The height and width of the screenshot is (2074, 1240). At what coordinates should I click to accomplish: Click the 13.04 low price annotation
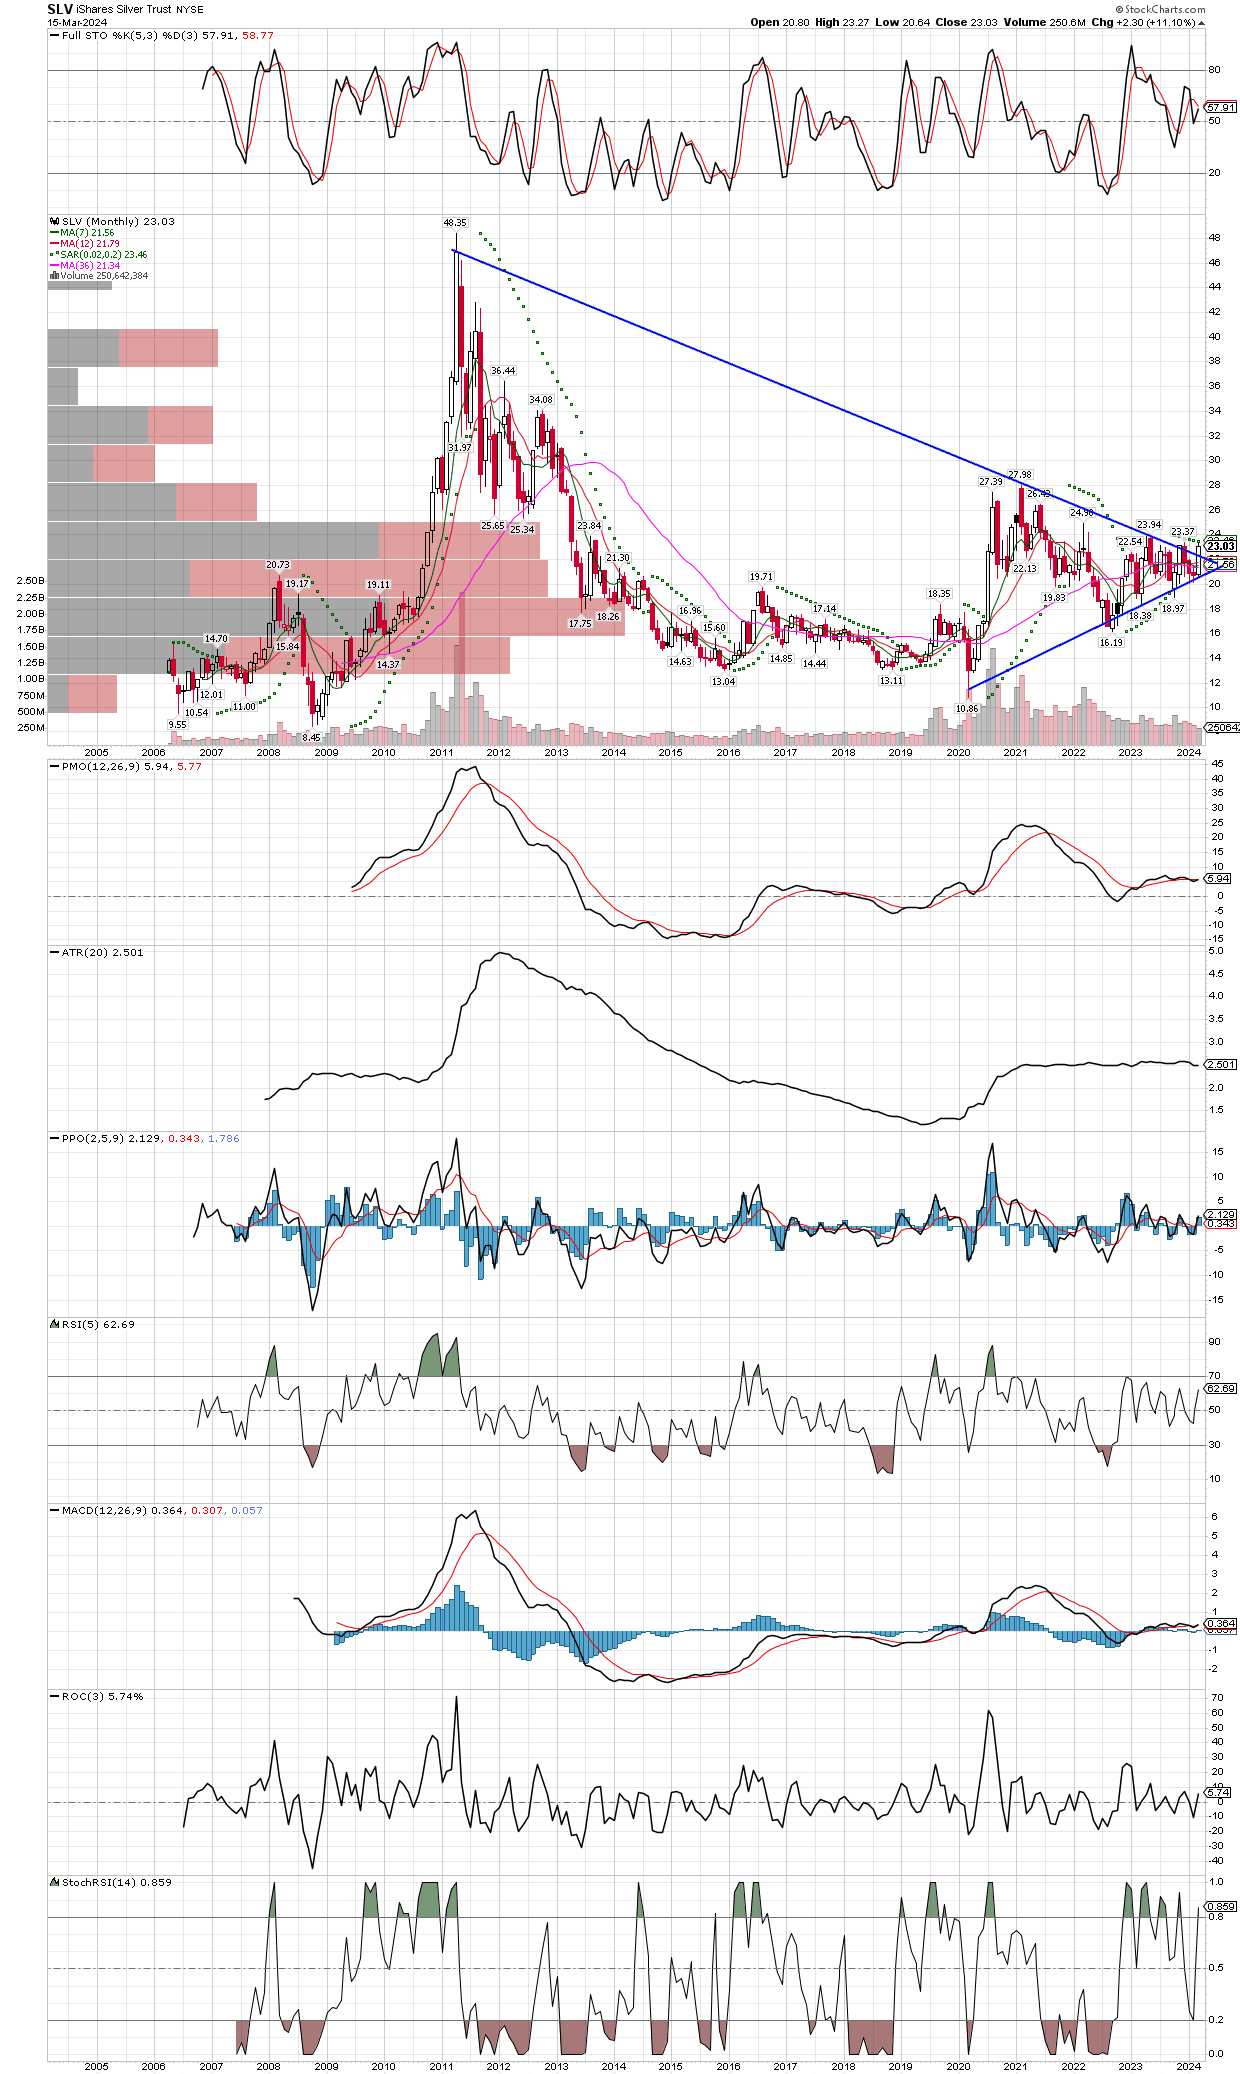pos(723,681)
